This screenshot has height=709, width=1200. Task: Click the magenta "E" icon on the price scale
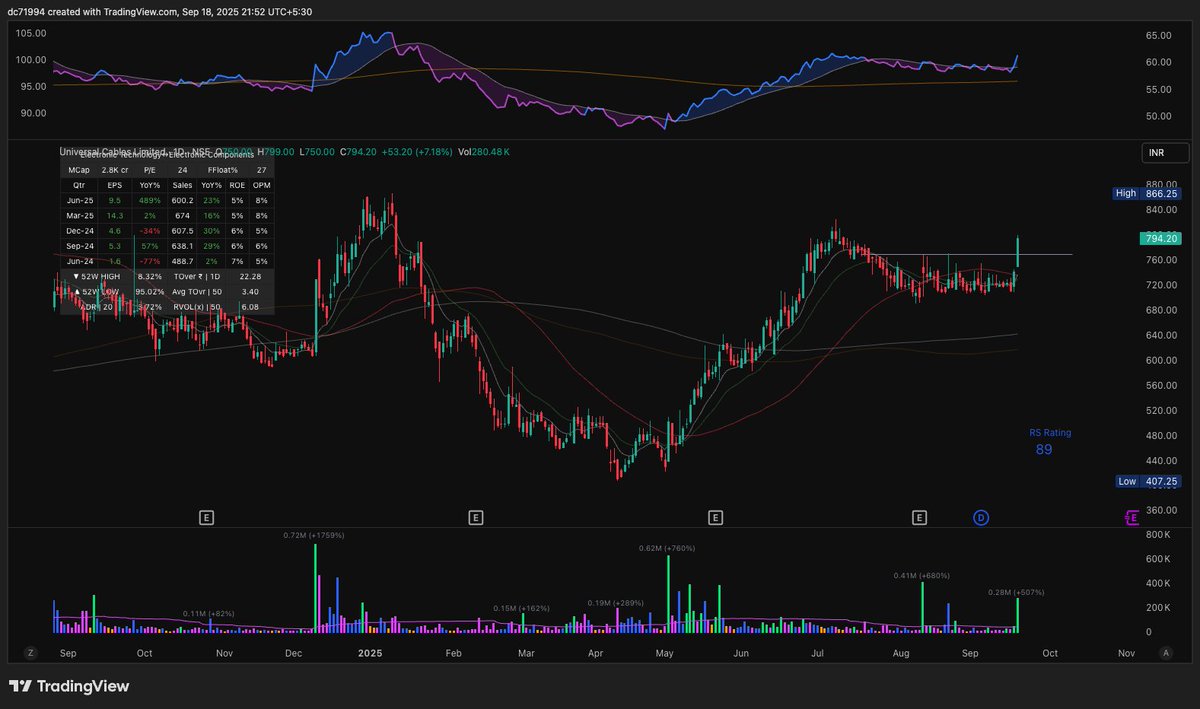coord(1131,517)
